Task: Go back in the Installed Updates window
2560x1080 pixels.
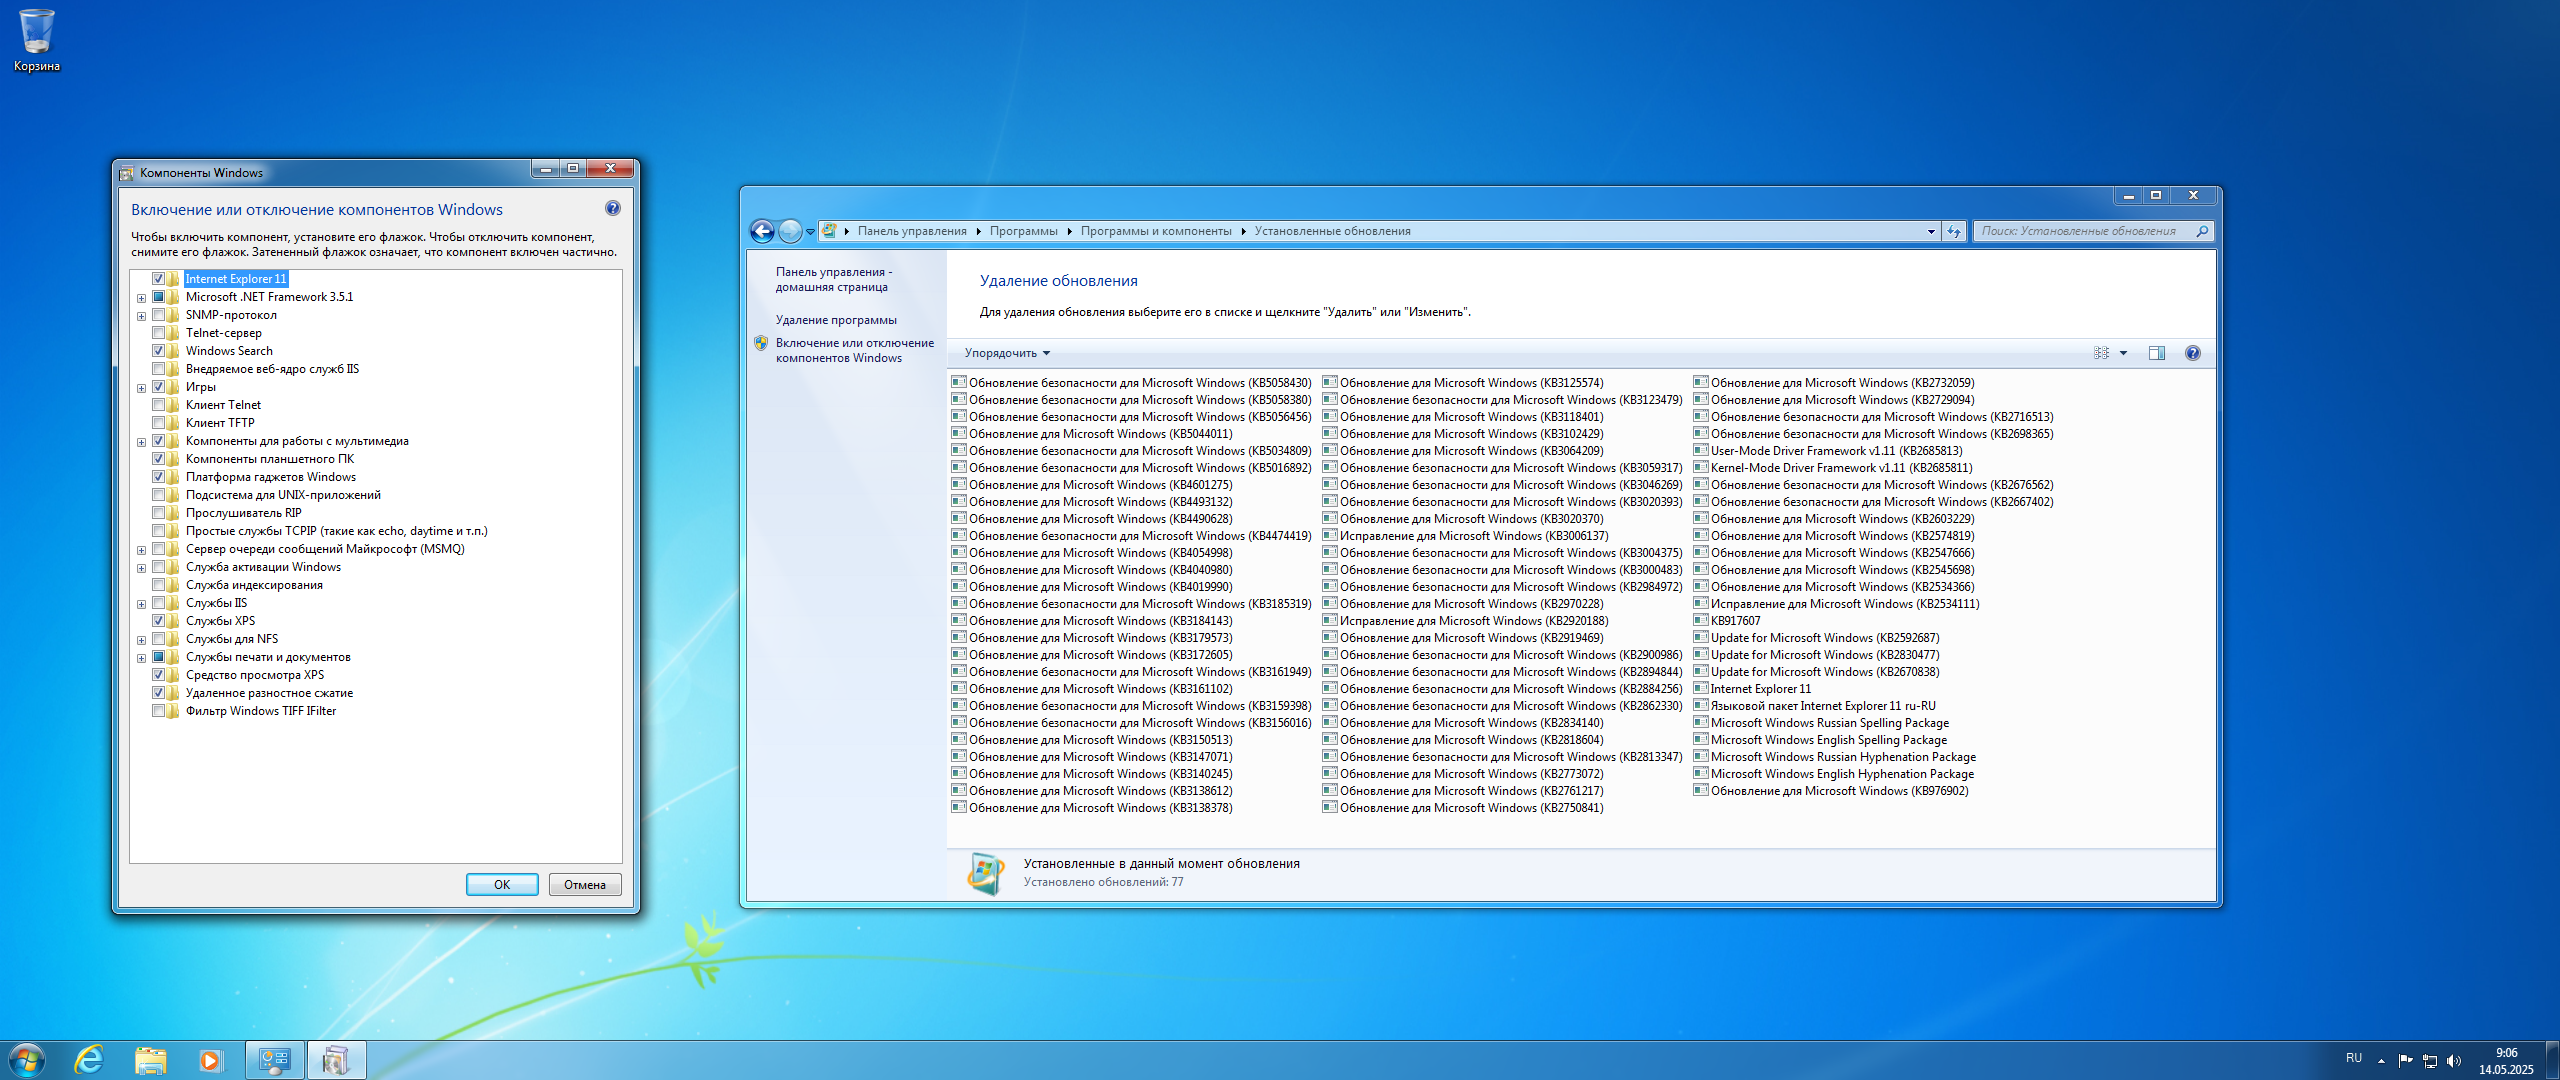Action: click(762, 231)
